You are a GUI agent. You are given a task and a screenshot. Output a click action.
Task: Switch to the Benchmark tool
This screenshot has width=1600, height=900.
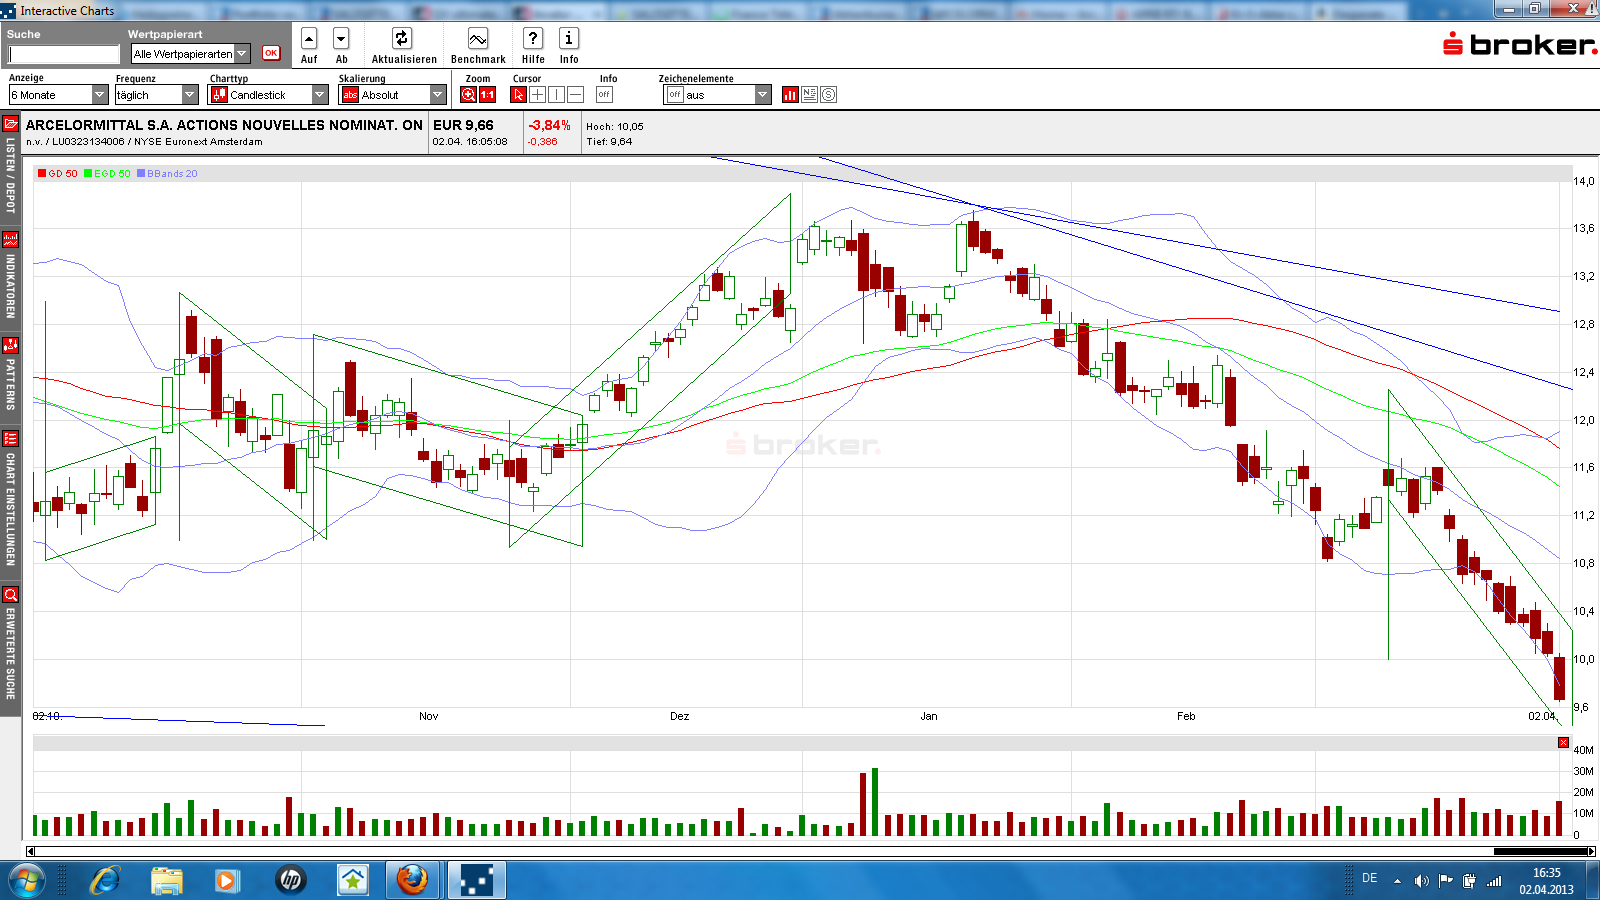point(477,38)
